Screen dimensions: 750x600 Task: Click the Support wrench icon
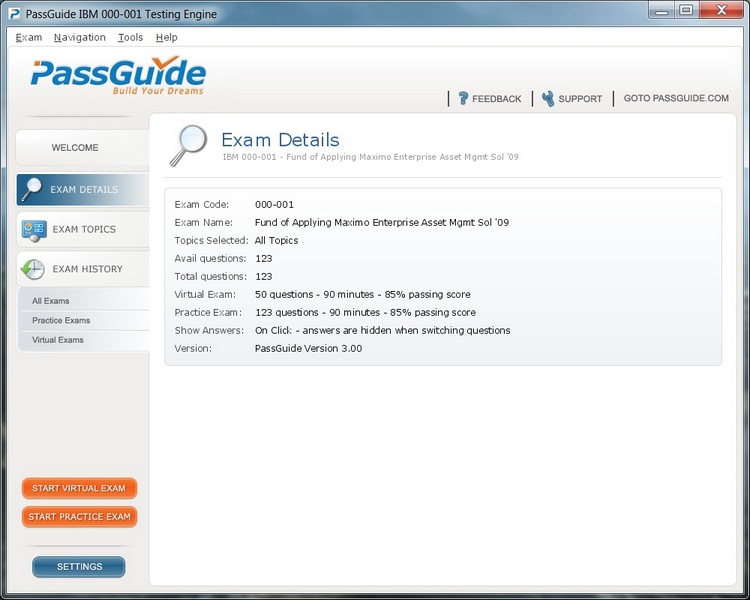pos(548,98)
